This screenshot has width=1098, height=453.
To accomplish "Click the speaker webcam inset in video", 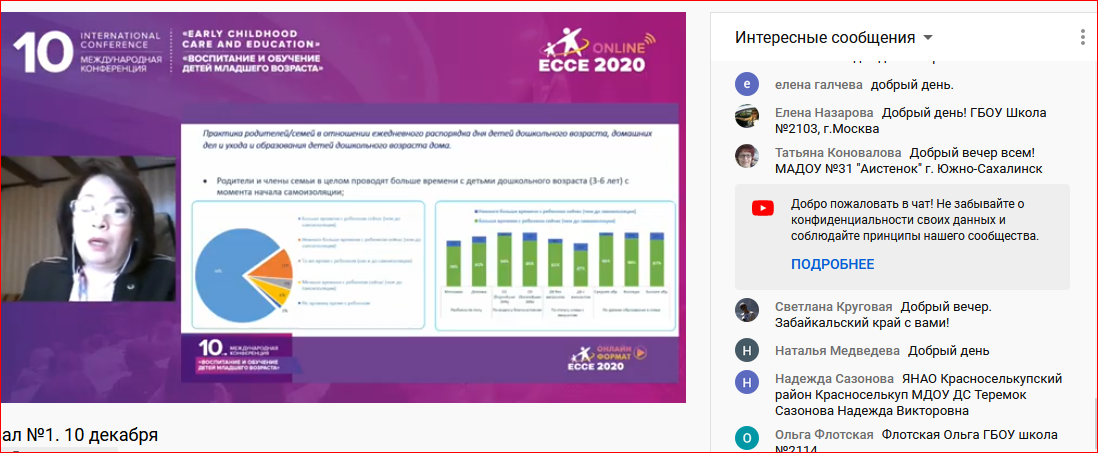I will [x=88, y=228].
